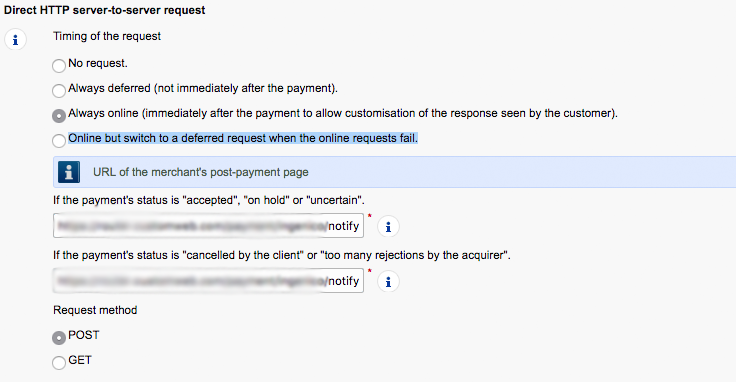
Task: Select the No request radio button
Action: (x=59, y=66)
